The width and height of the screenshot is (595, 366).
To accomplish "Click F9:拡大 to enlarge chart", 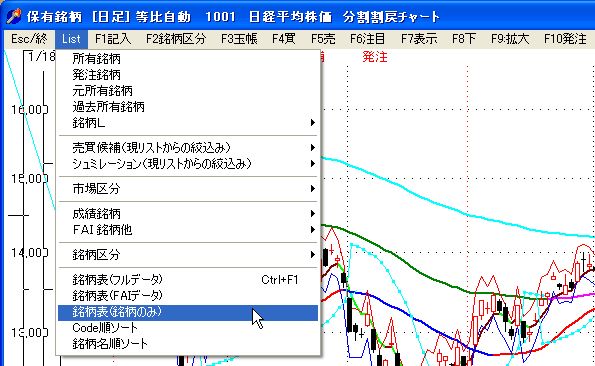I will 510,39.
